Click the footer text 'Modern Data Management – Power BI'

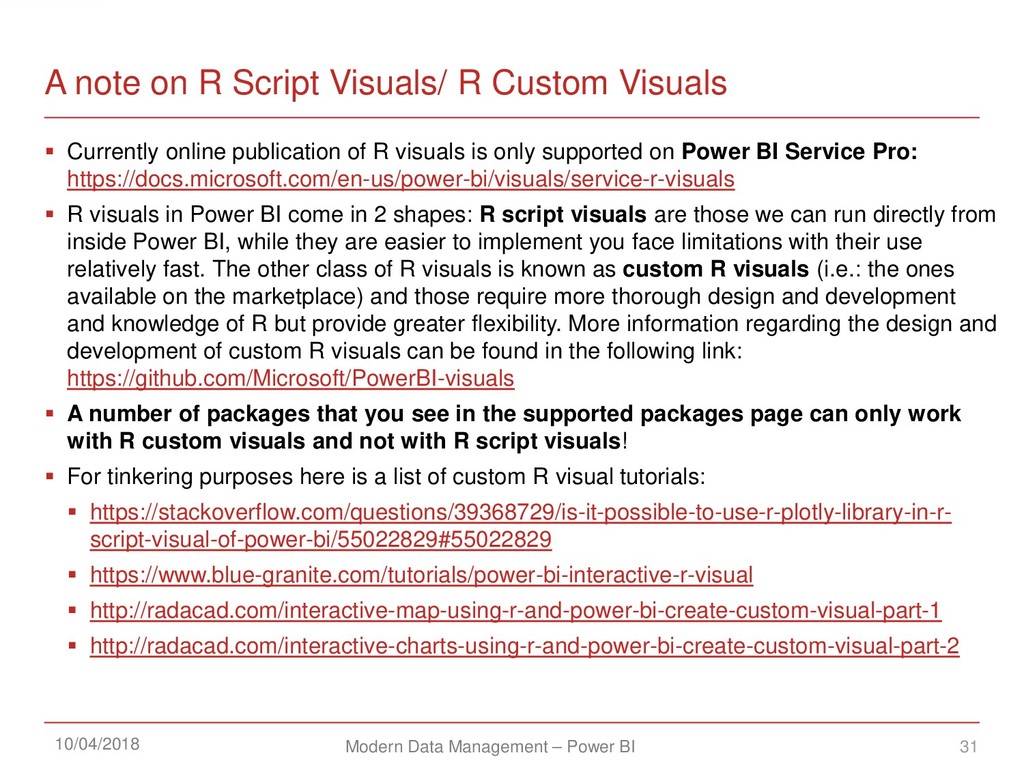point(490,746)
